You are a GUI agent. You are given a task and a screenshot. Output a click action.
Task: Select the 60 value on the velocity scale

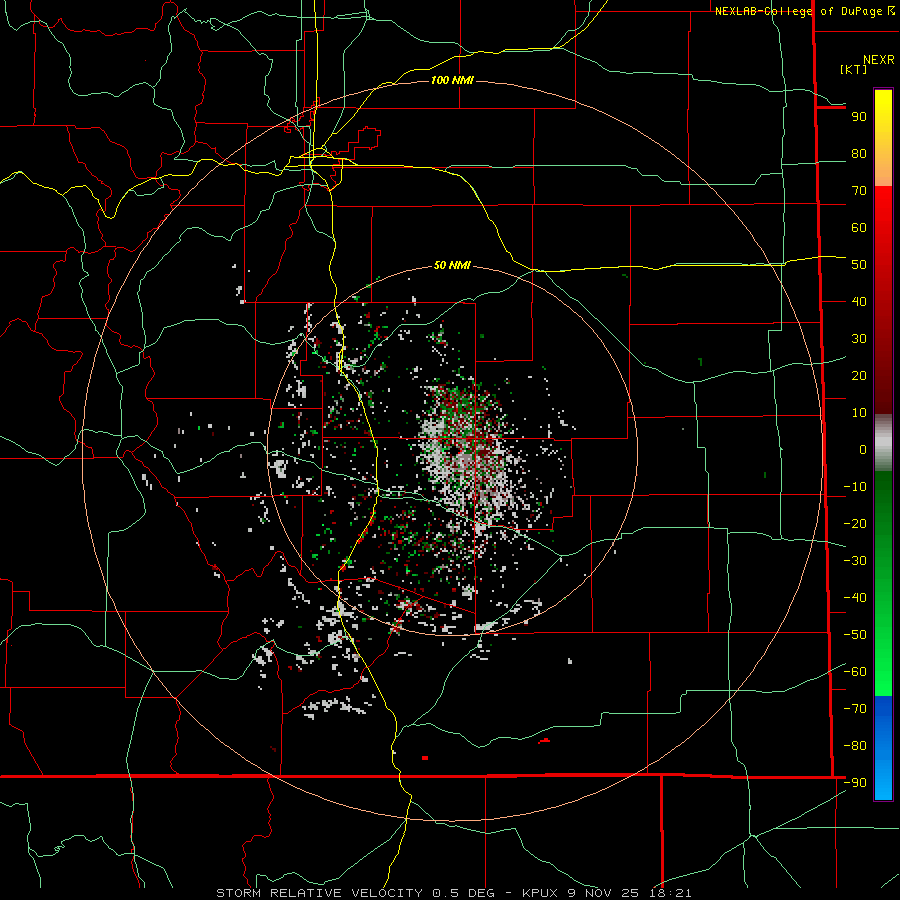pyautogui.click(x=859, y=228)
